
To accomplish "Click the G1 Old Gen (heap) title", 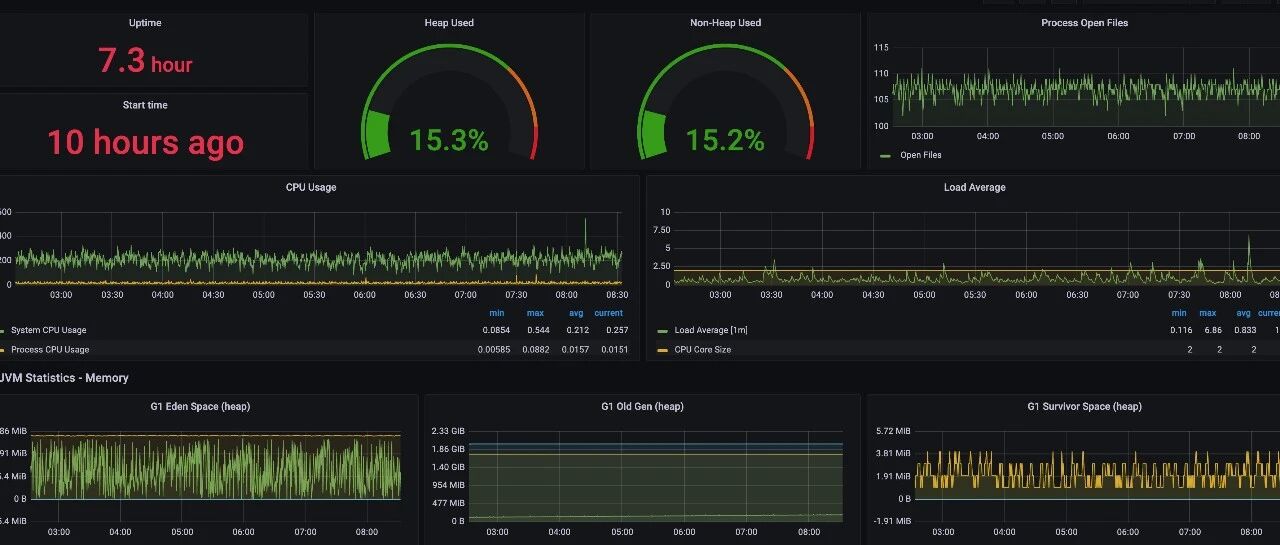I will [x=642, y=406].
